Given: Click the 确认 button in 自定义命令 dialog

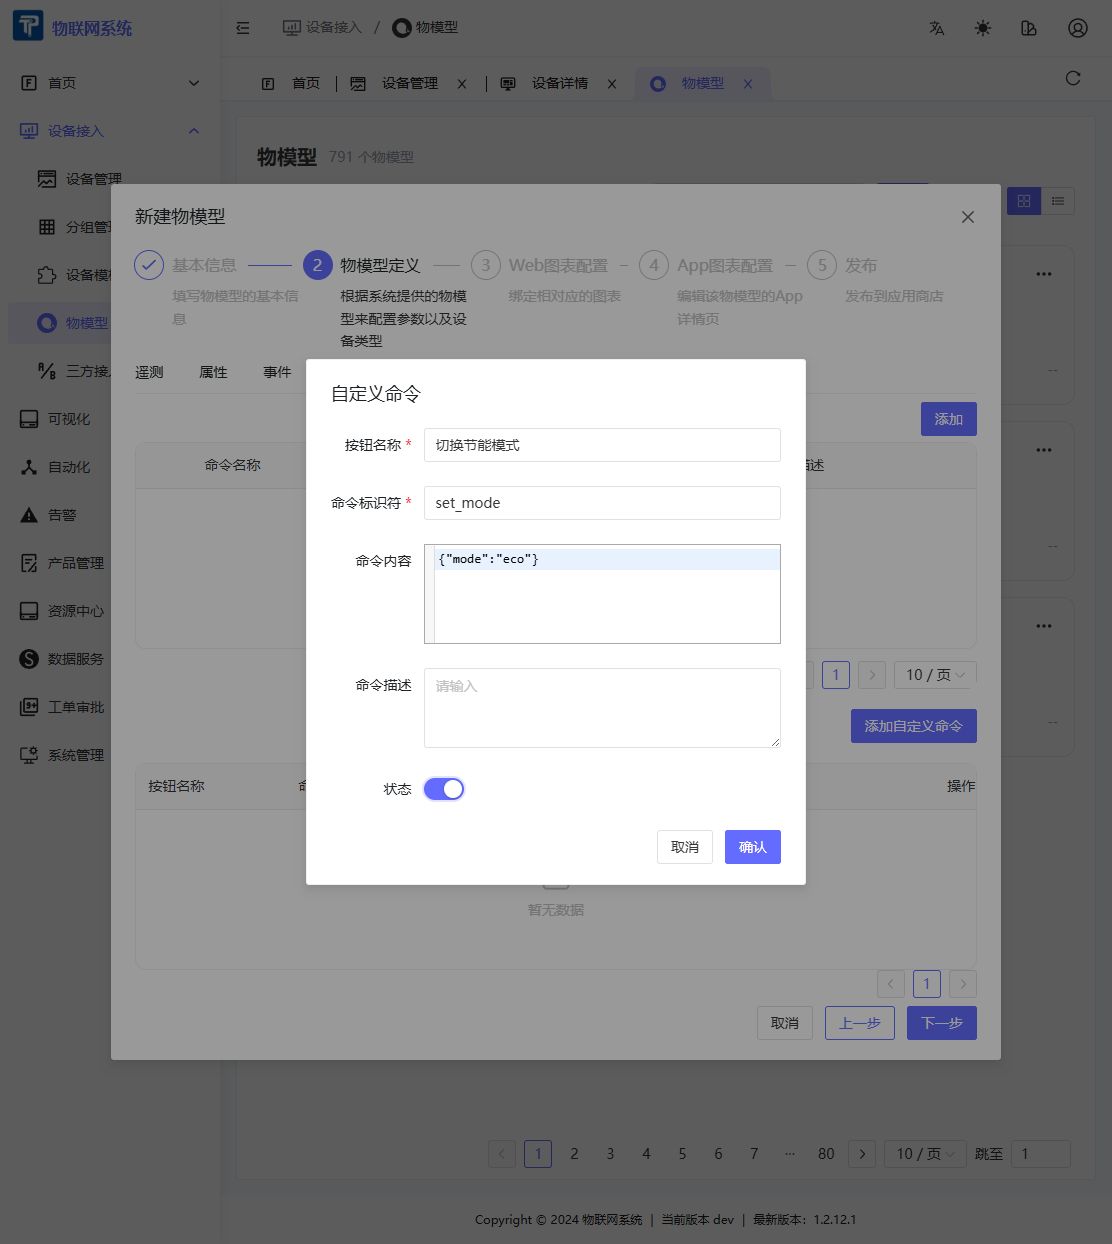Looking at the screenshot, I should click(x=753, y=847).
